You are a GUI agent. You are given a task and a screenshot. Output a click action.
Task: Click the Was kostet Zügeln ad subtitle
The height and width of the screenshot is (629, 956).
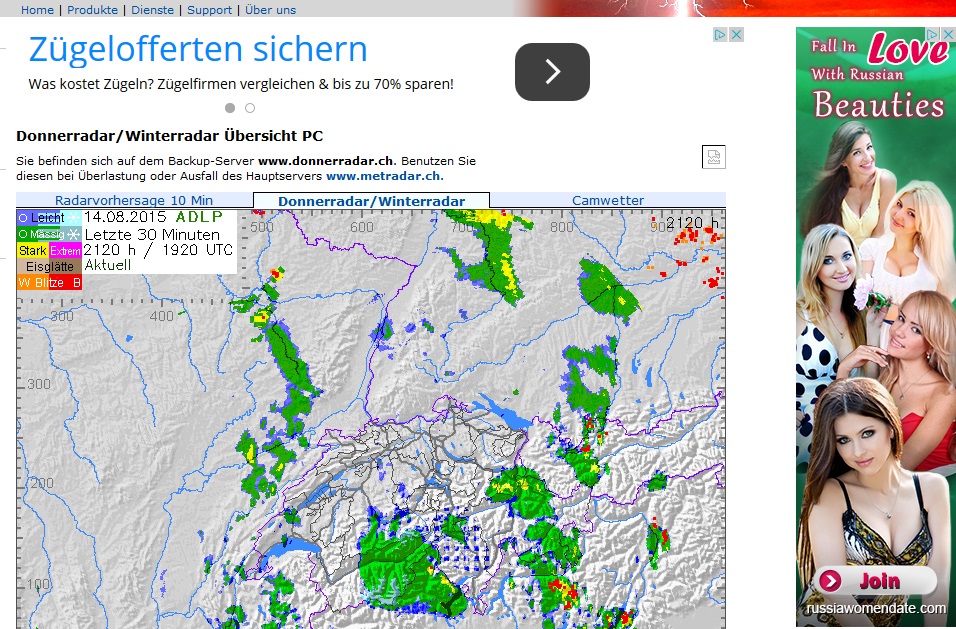point(241,84)
